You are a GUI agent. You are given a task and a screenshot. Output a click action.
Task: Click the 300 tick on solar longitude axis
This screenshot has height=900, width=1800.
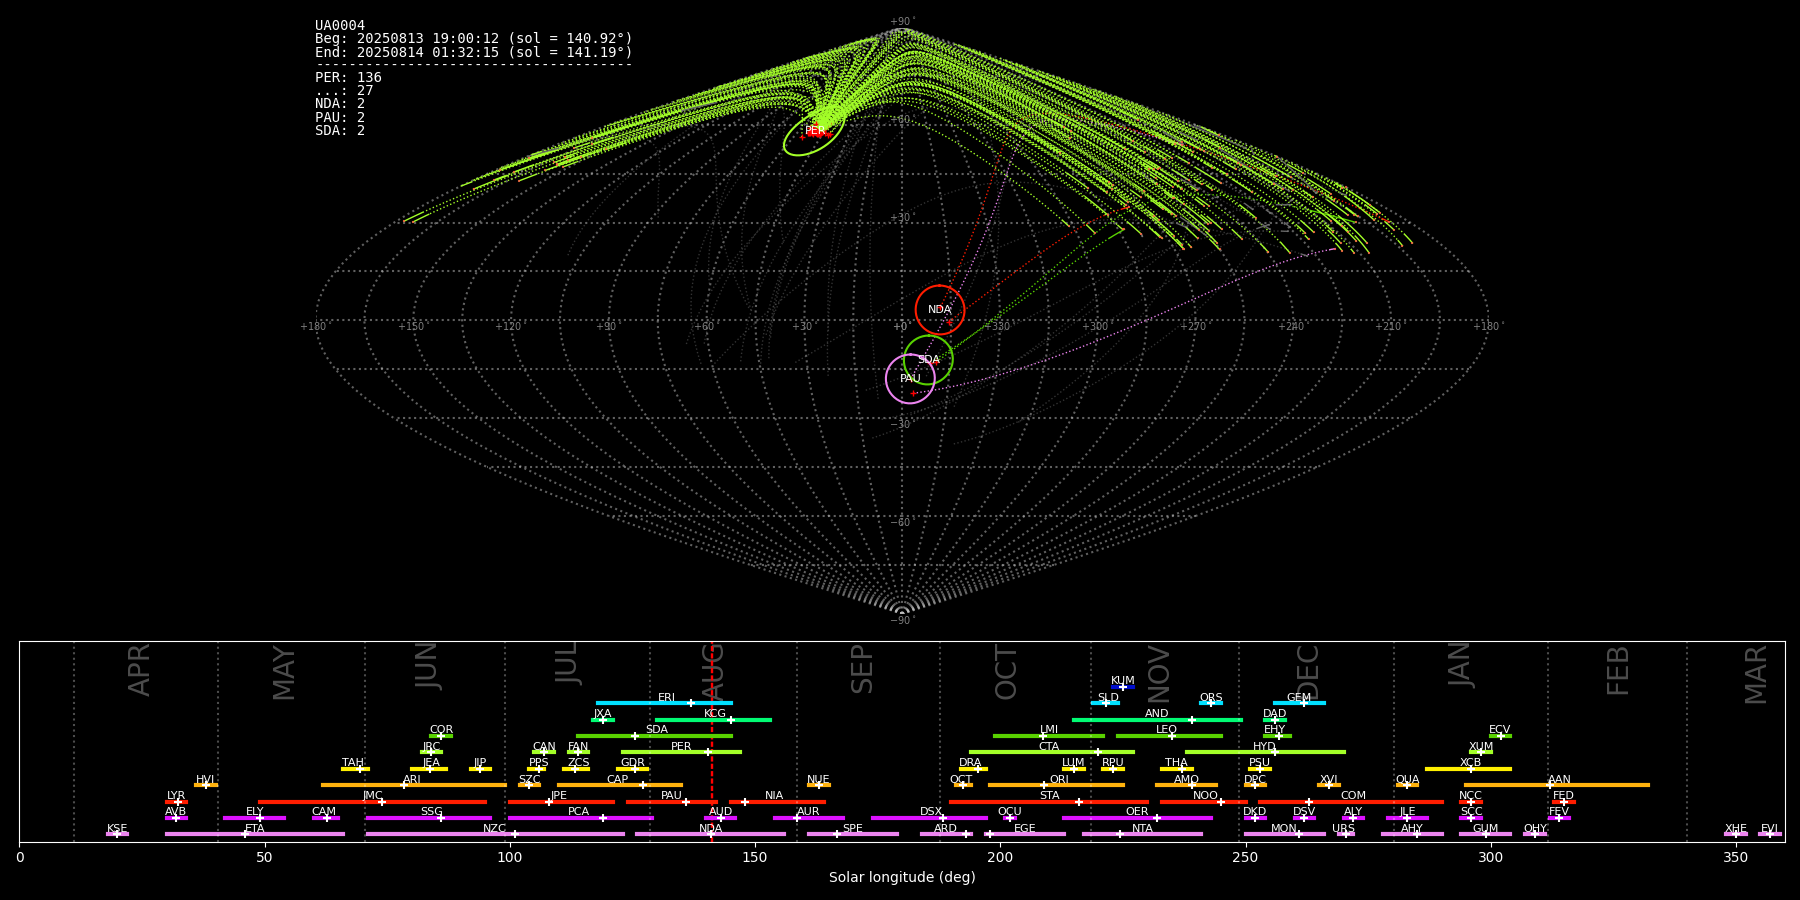[x=1490, y=858]
